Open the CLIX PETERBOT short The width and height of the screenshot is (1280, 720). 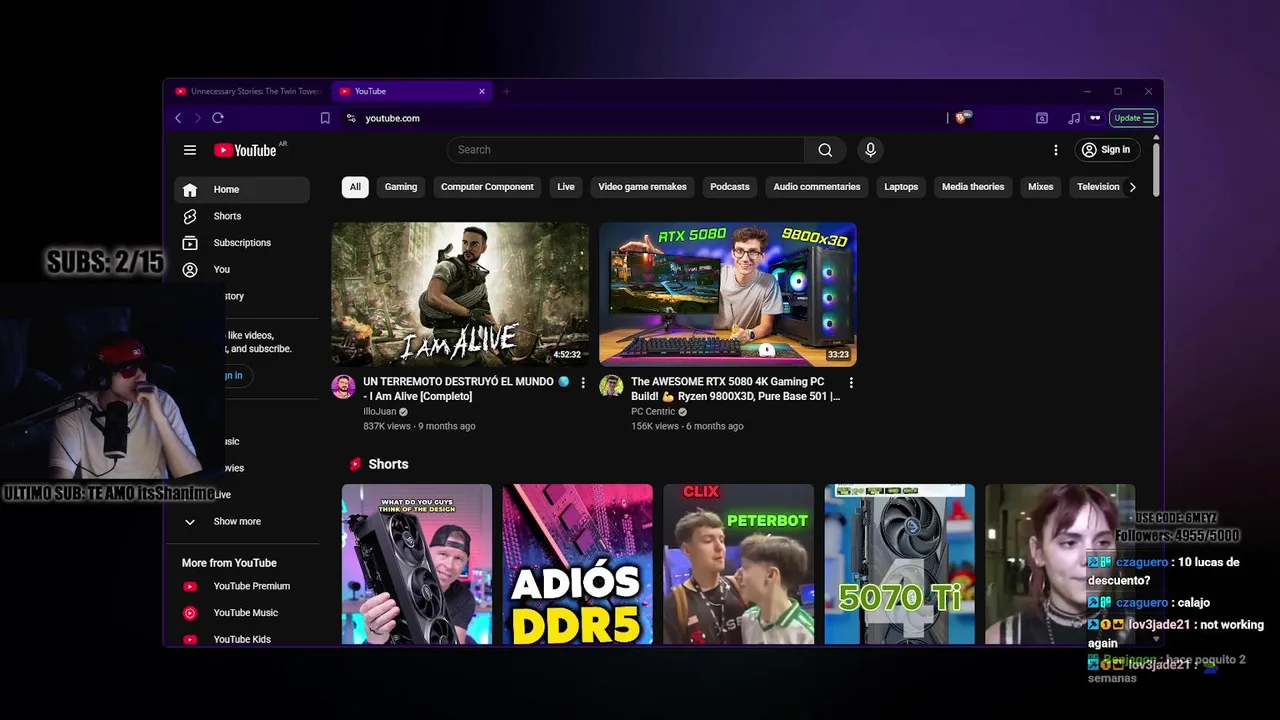pyautogui.click(x=739, y=564)
